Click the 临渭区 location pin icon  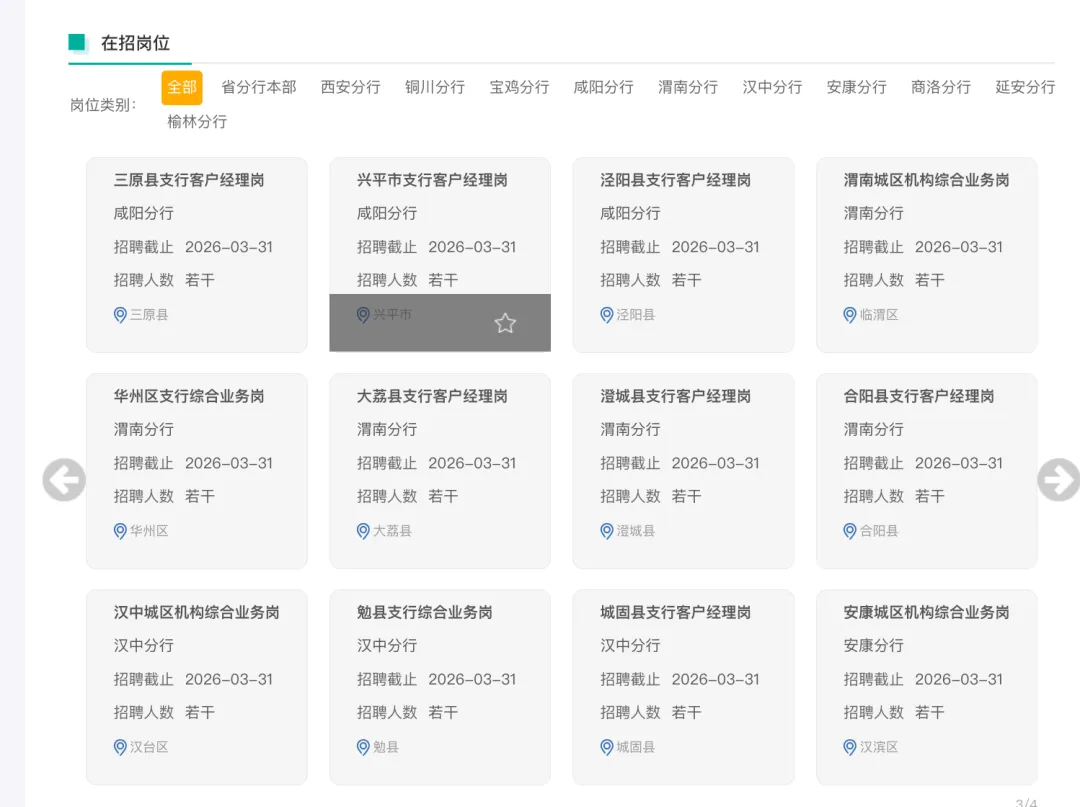850,315
